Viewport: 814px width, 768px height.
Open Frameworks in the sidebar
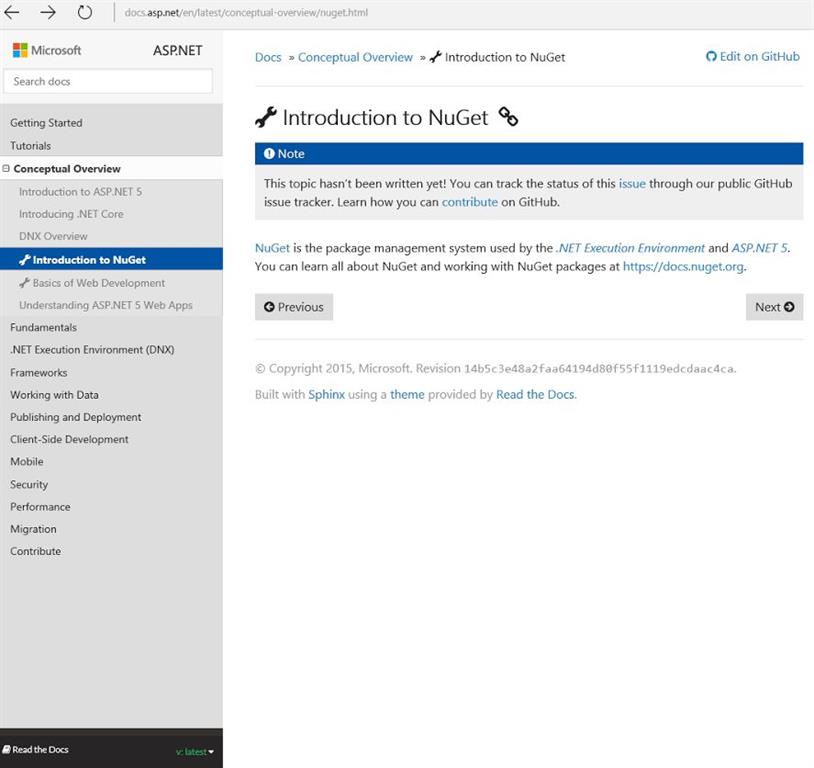coord(39,373)
